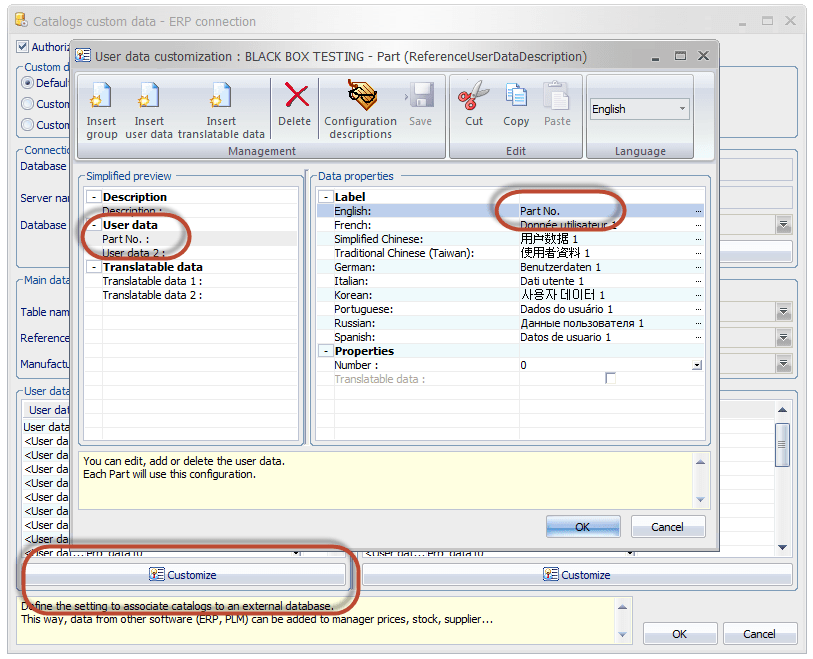The width and height of the screenshot is (813, 659).
Task: Toggle the Translatable data checkbox
Action: (x=610, y=379)
